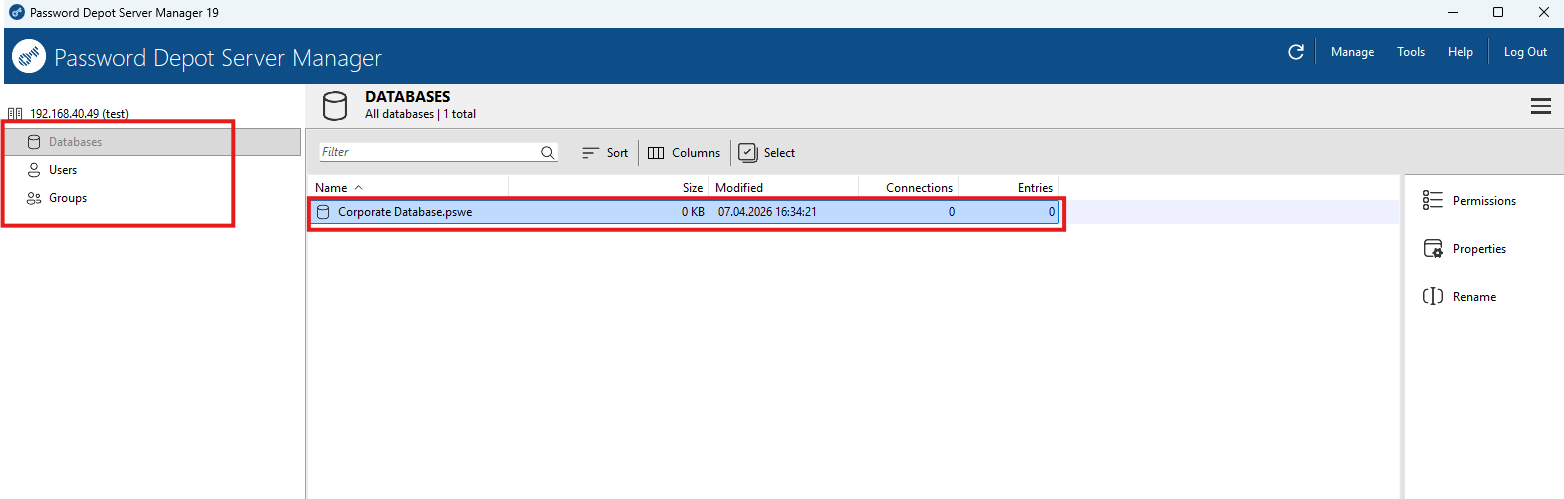Click the app icon in title bar
Viewport: 1564px width, 499px height.
16,13
